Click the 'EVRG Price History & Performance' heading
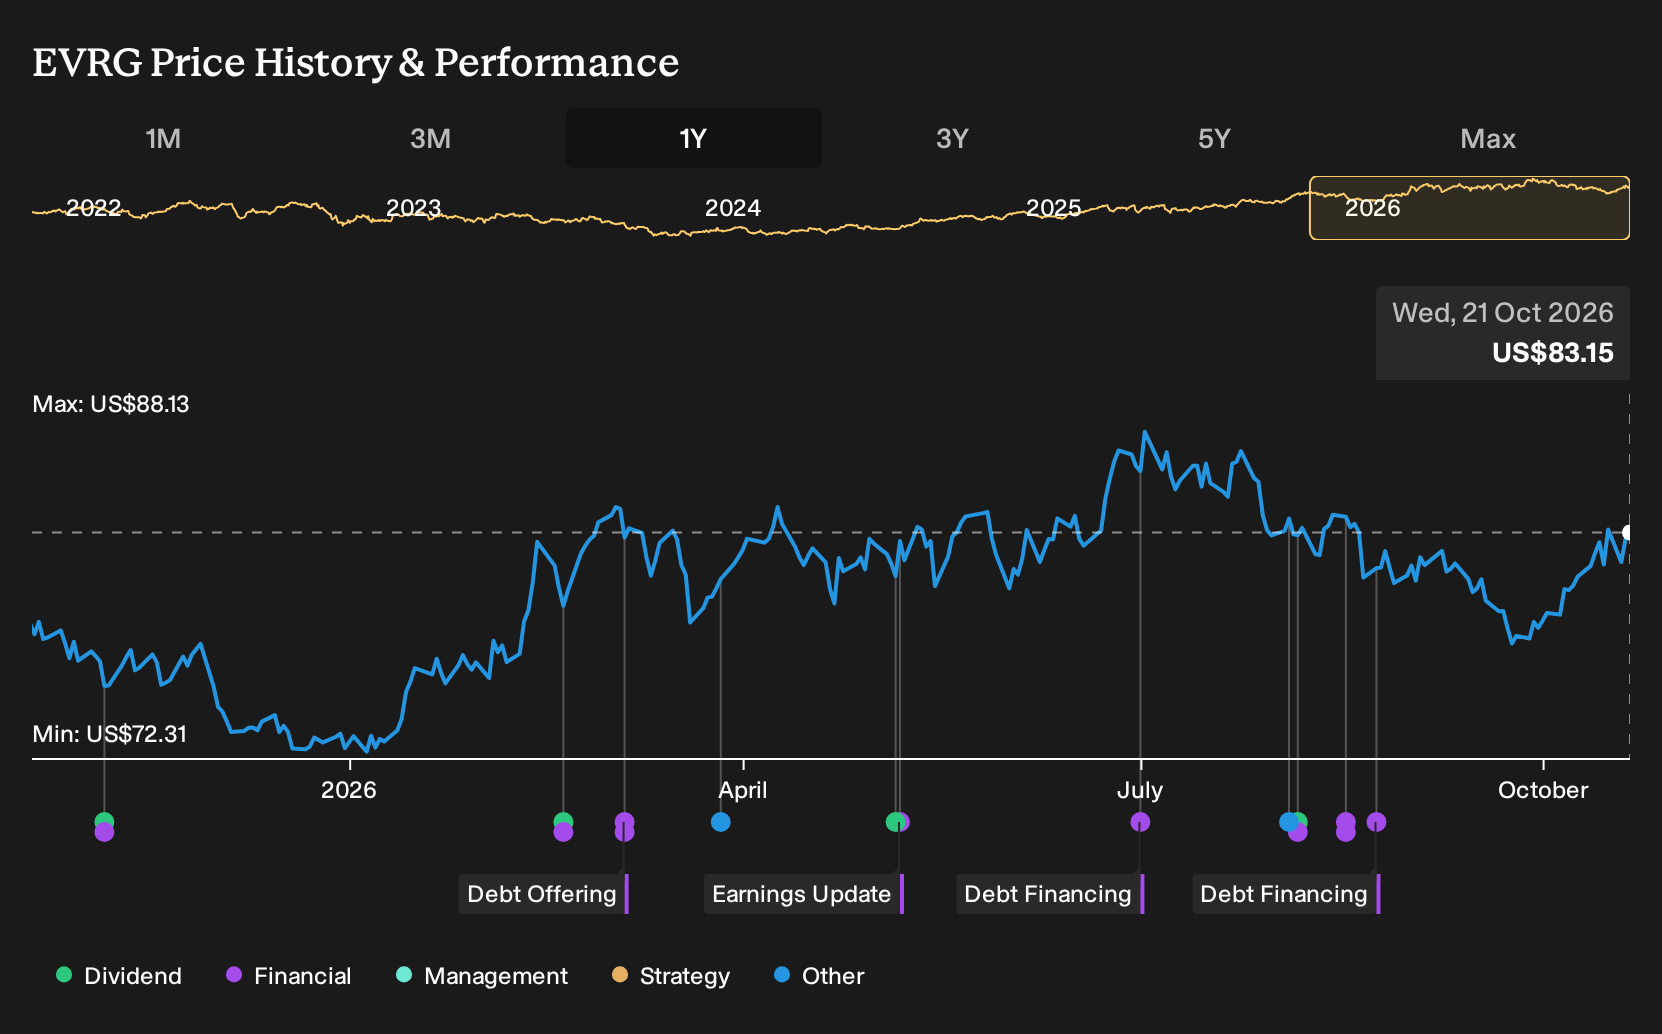The image size is (1662, 1034). tap(356, 62)
